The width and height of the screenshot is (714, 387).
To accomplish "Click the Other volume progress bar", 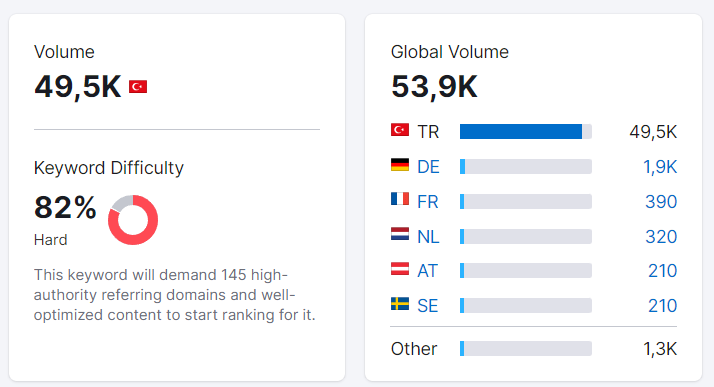I will (x=526, y=349).
